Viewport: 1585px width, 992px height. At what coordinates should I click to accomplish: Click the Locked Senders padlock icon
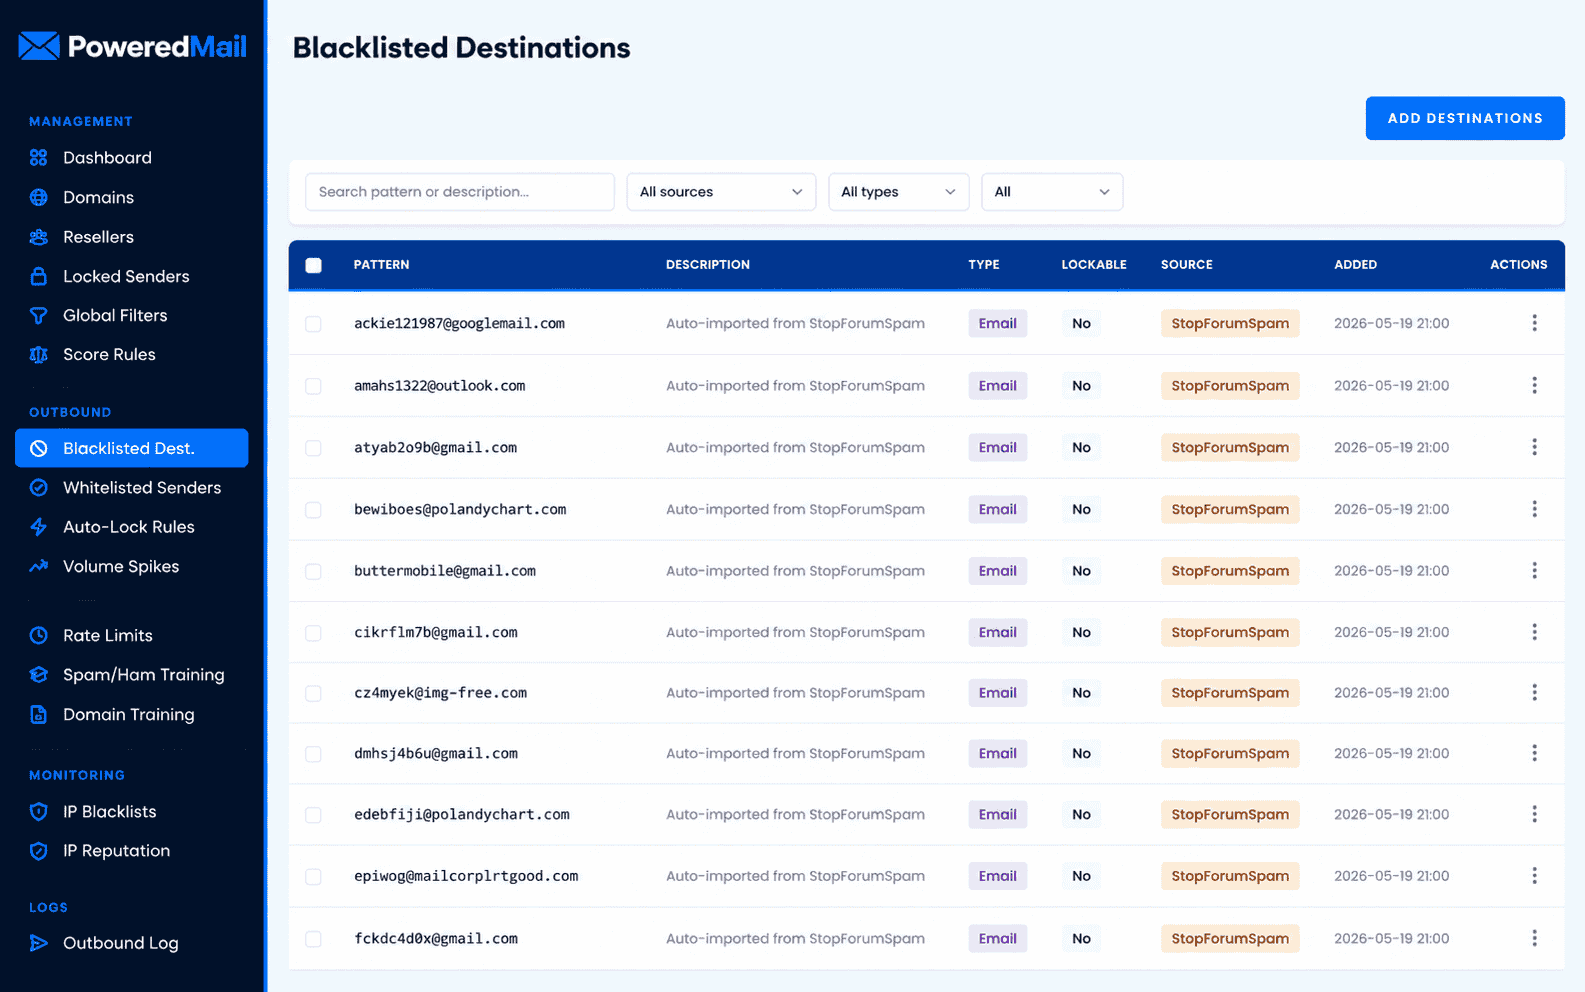[x=39, y=276]
